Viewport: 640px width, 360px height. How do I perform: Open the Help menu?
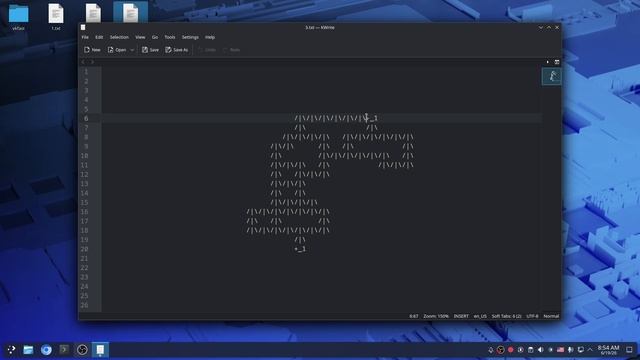pyautogui.click(x=210, y=37)
